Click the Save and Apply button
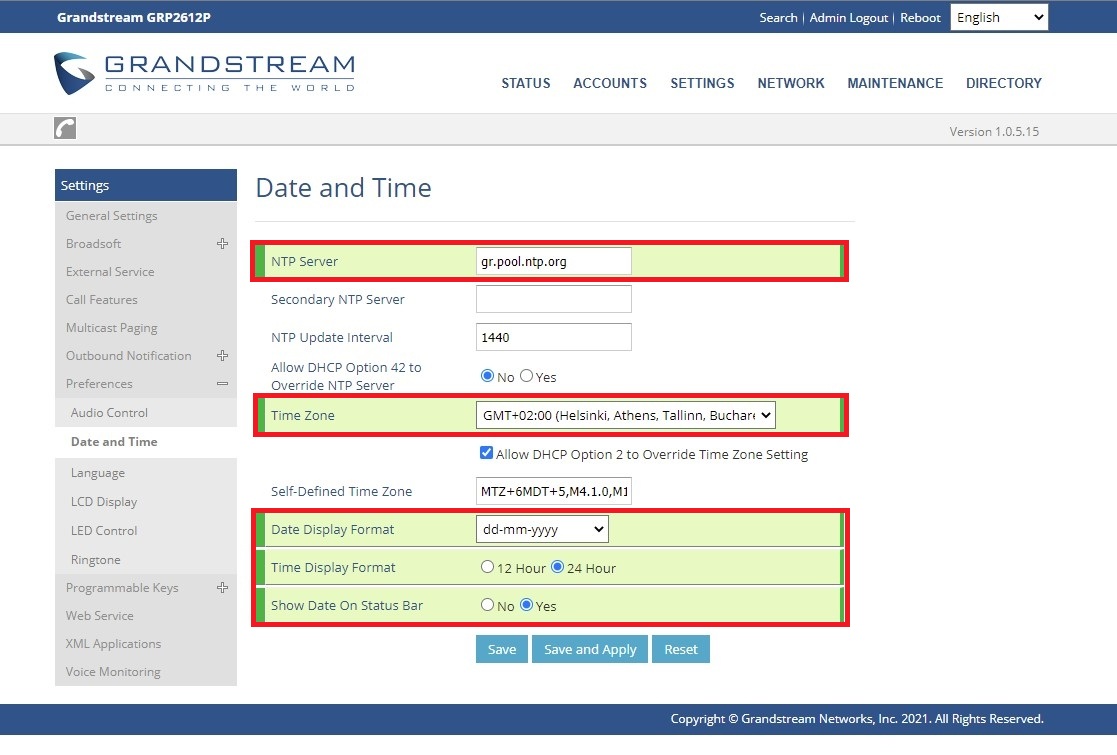Screen dimensions: 1117x755 (x=590, y=649)
